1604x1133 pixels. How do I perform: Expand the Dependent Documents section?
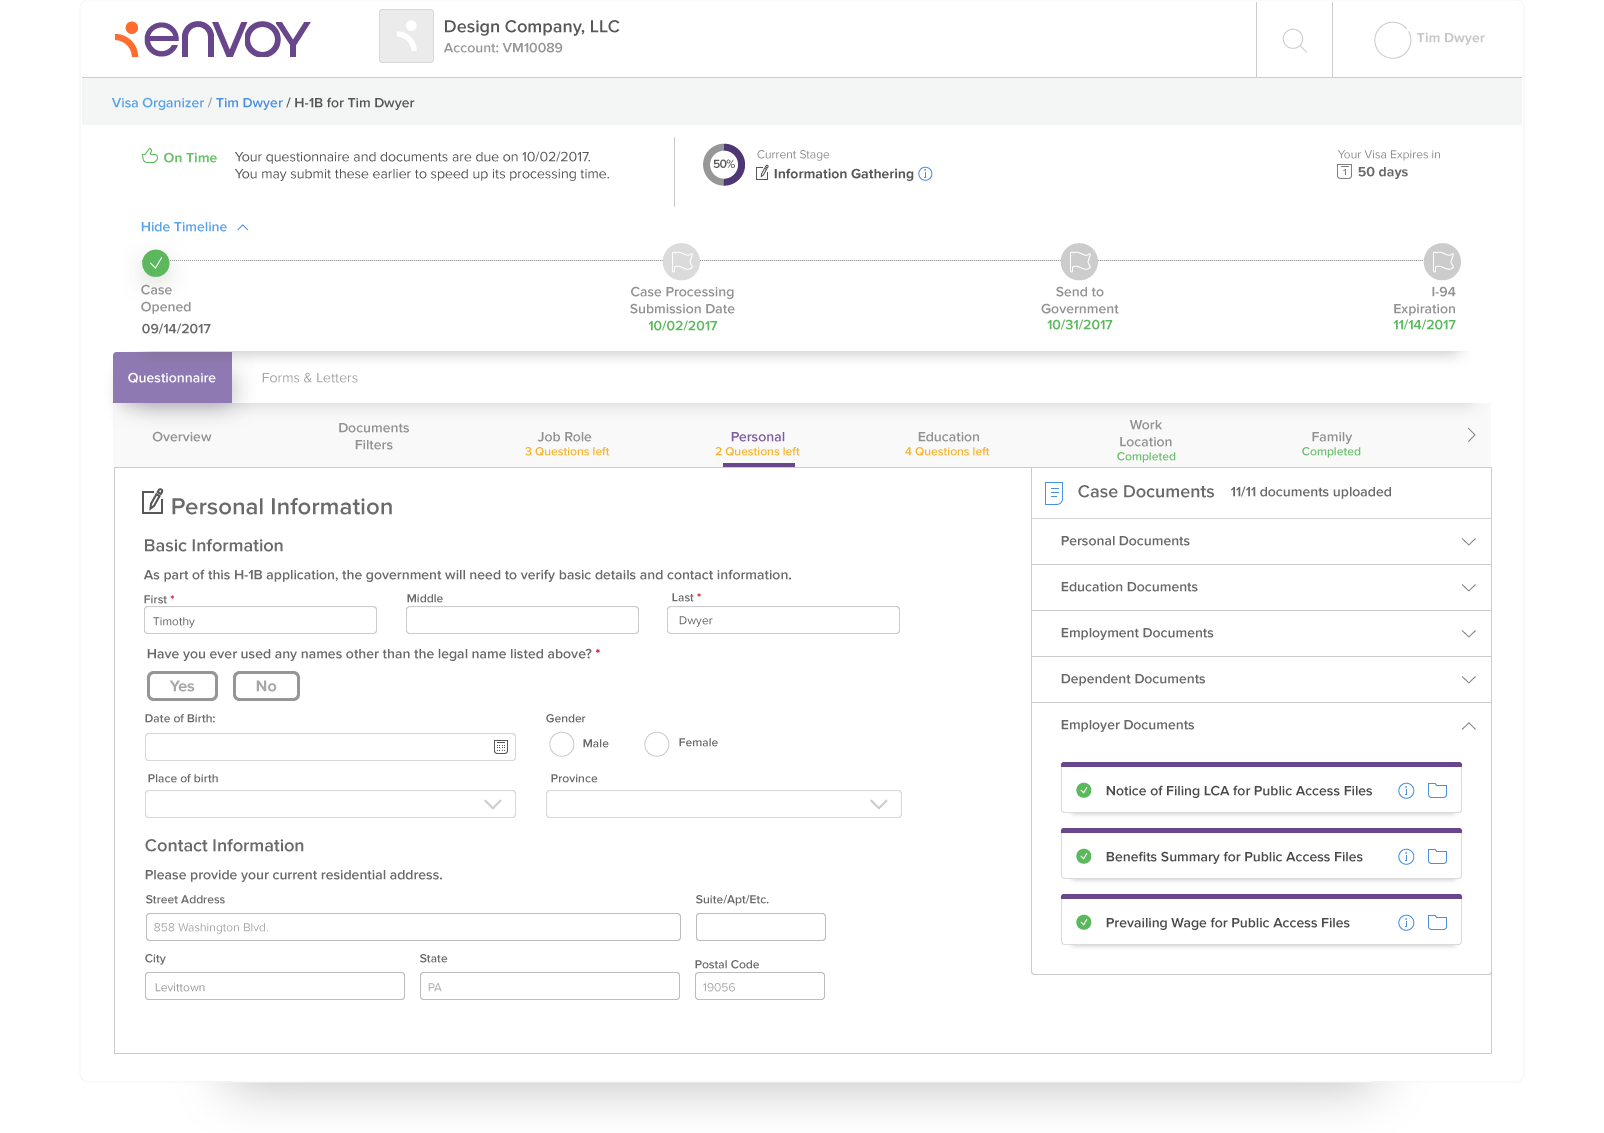1261,679
